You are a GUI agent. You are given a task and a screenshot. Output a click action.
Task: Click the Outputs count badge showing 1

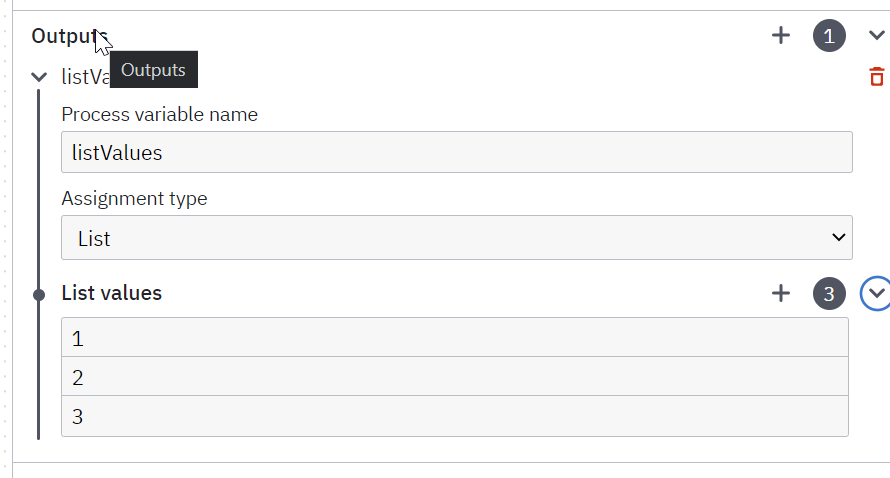click(829, 36)
